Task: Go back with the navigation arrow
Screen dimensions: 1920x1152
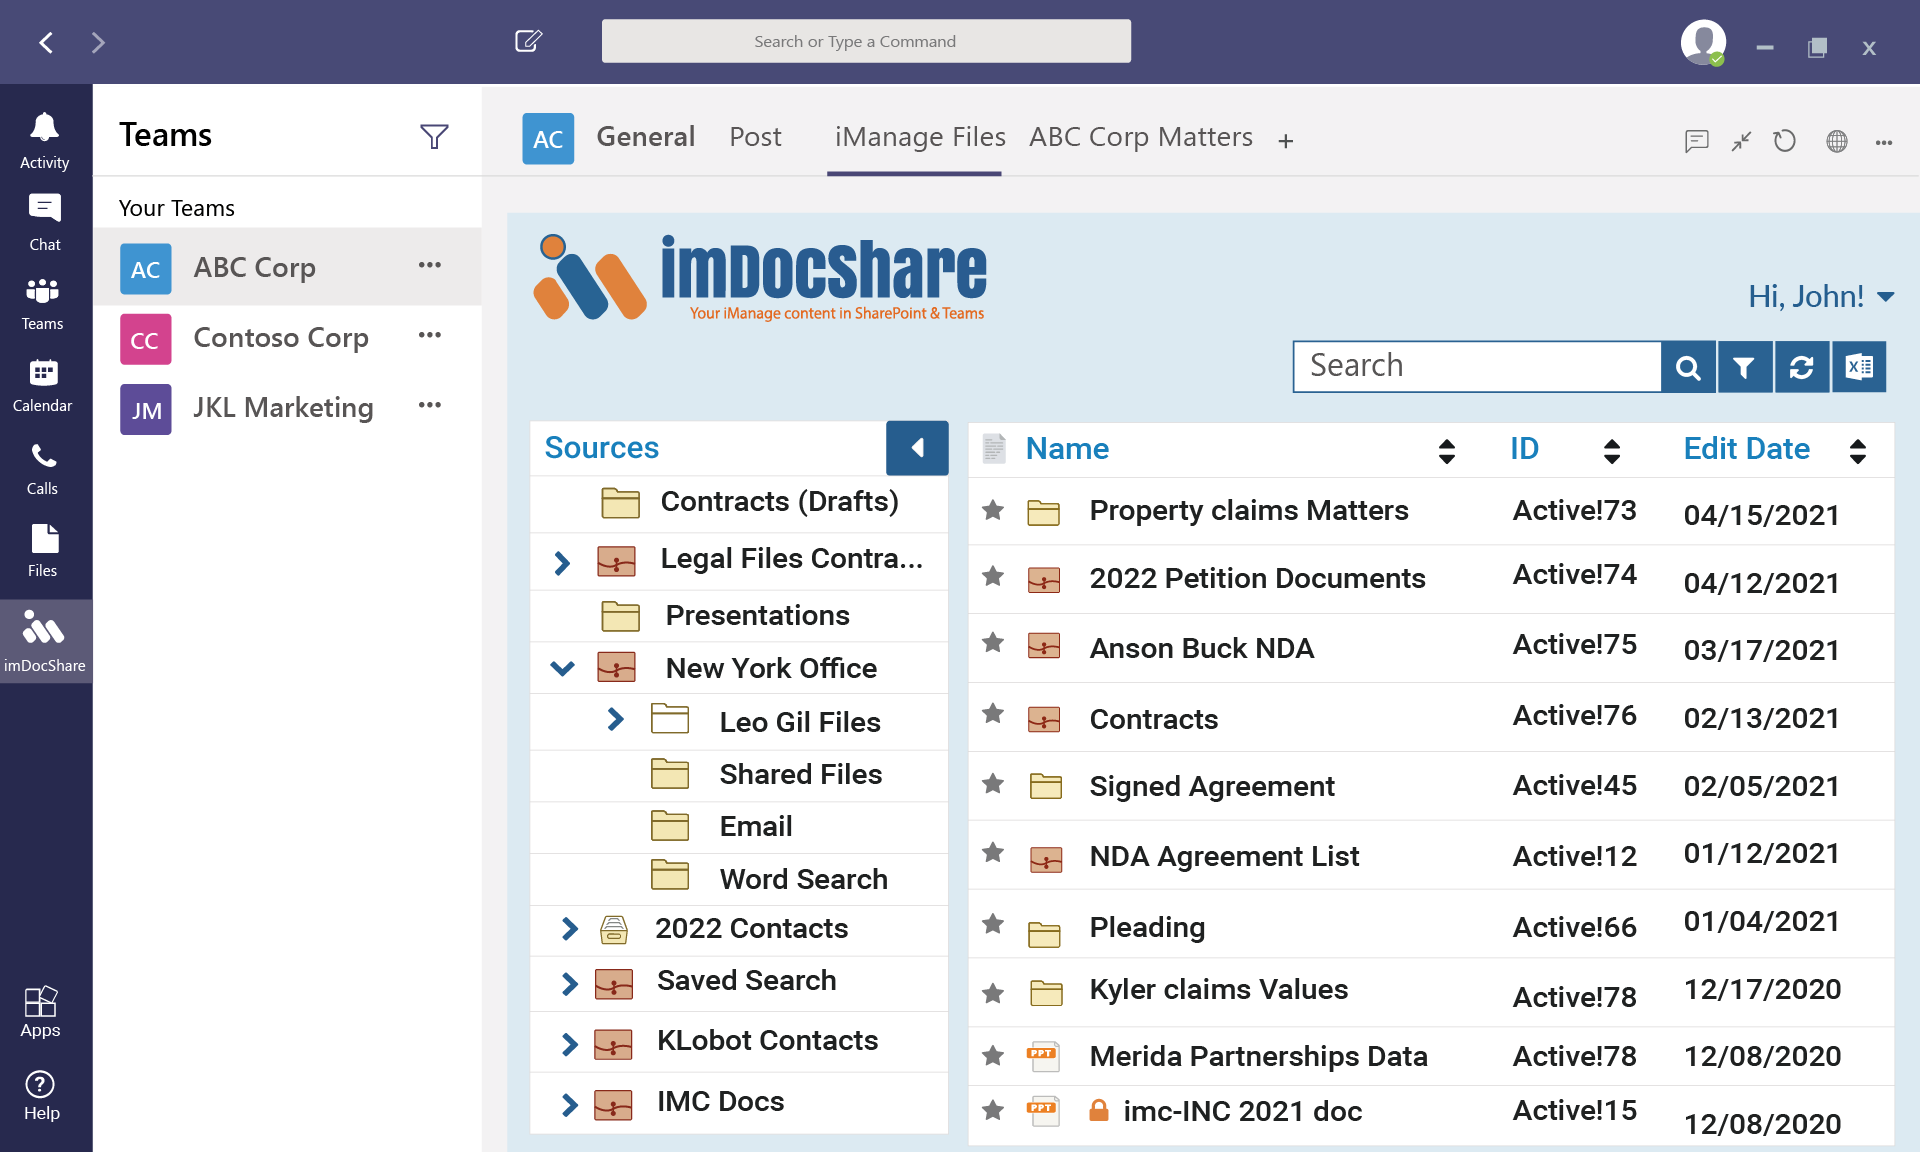Action: click(x=46, y=42)
